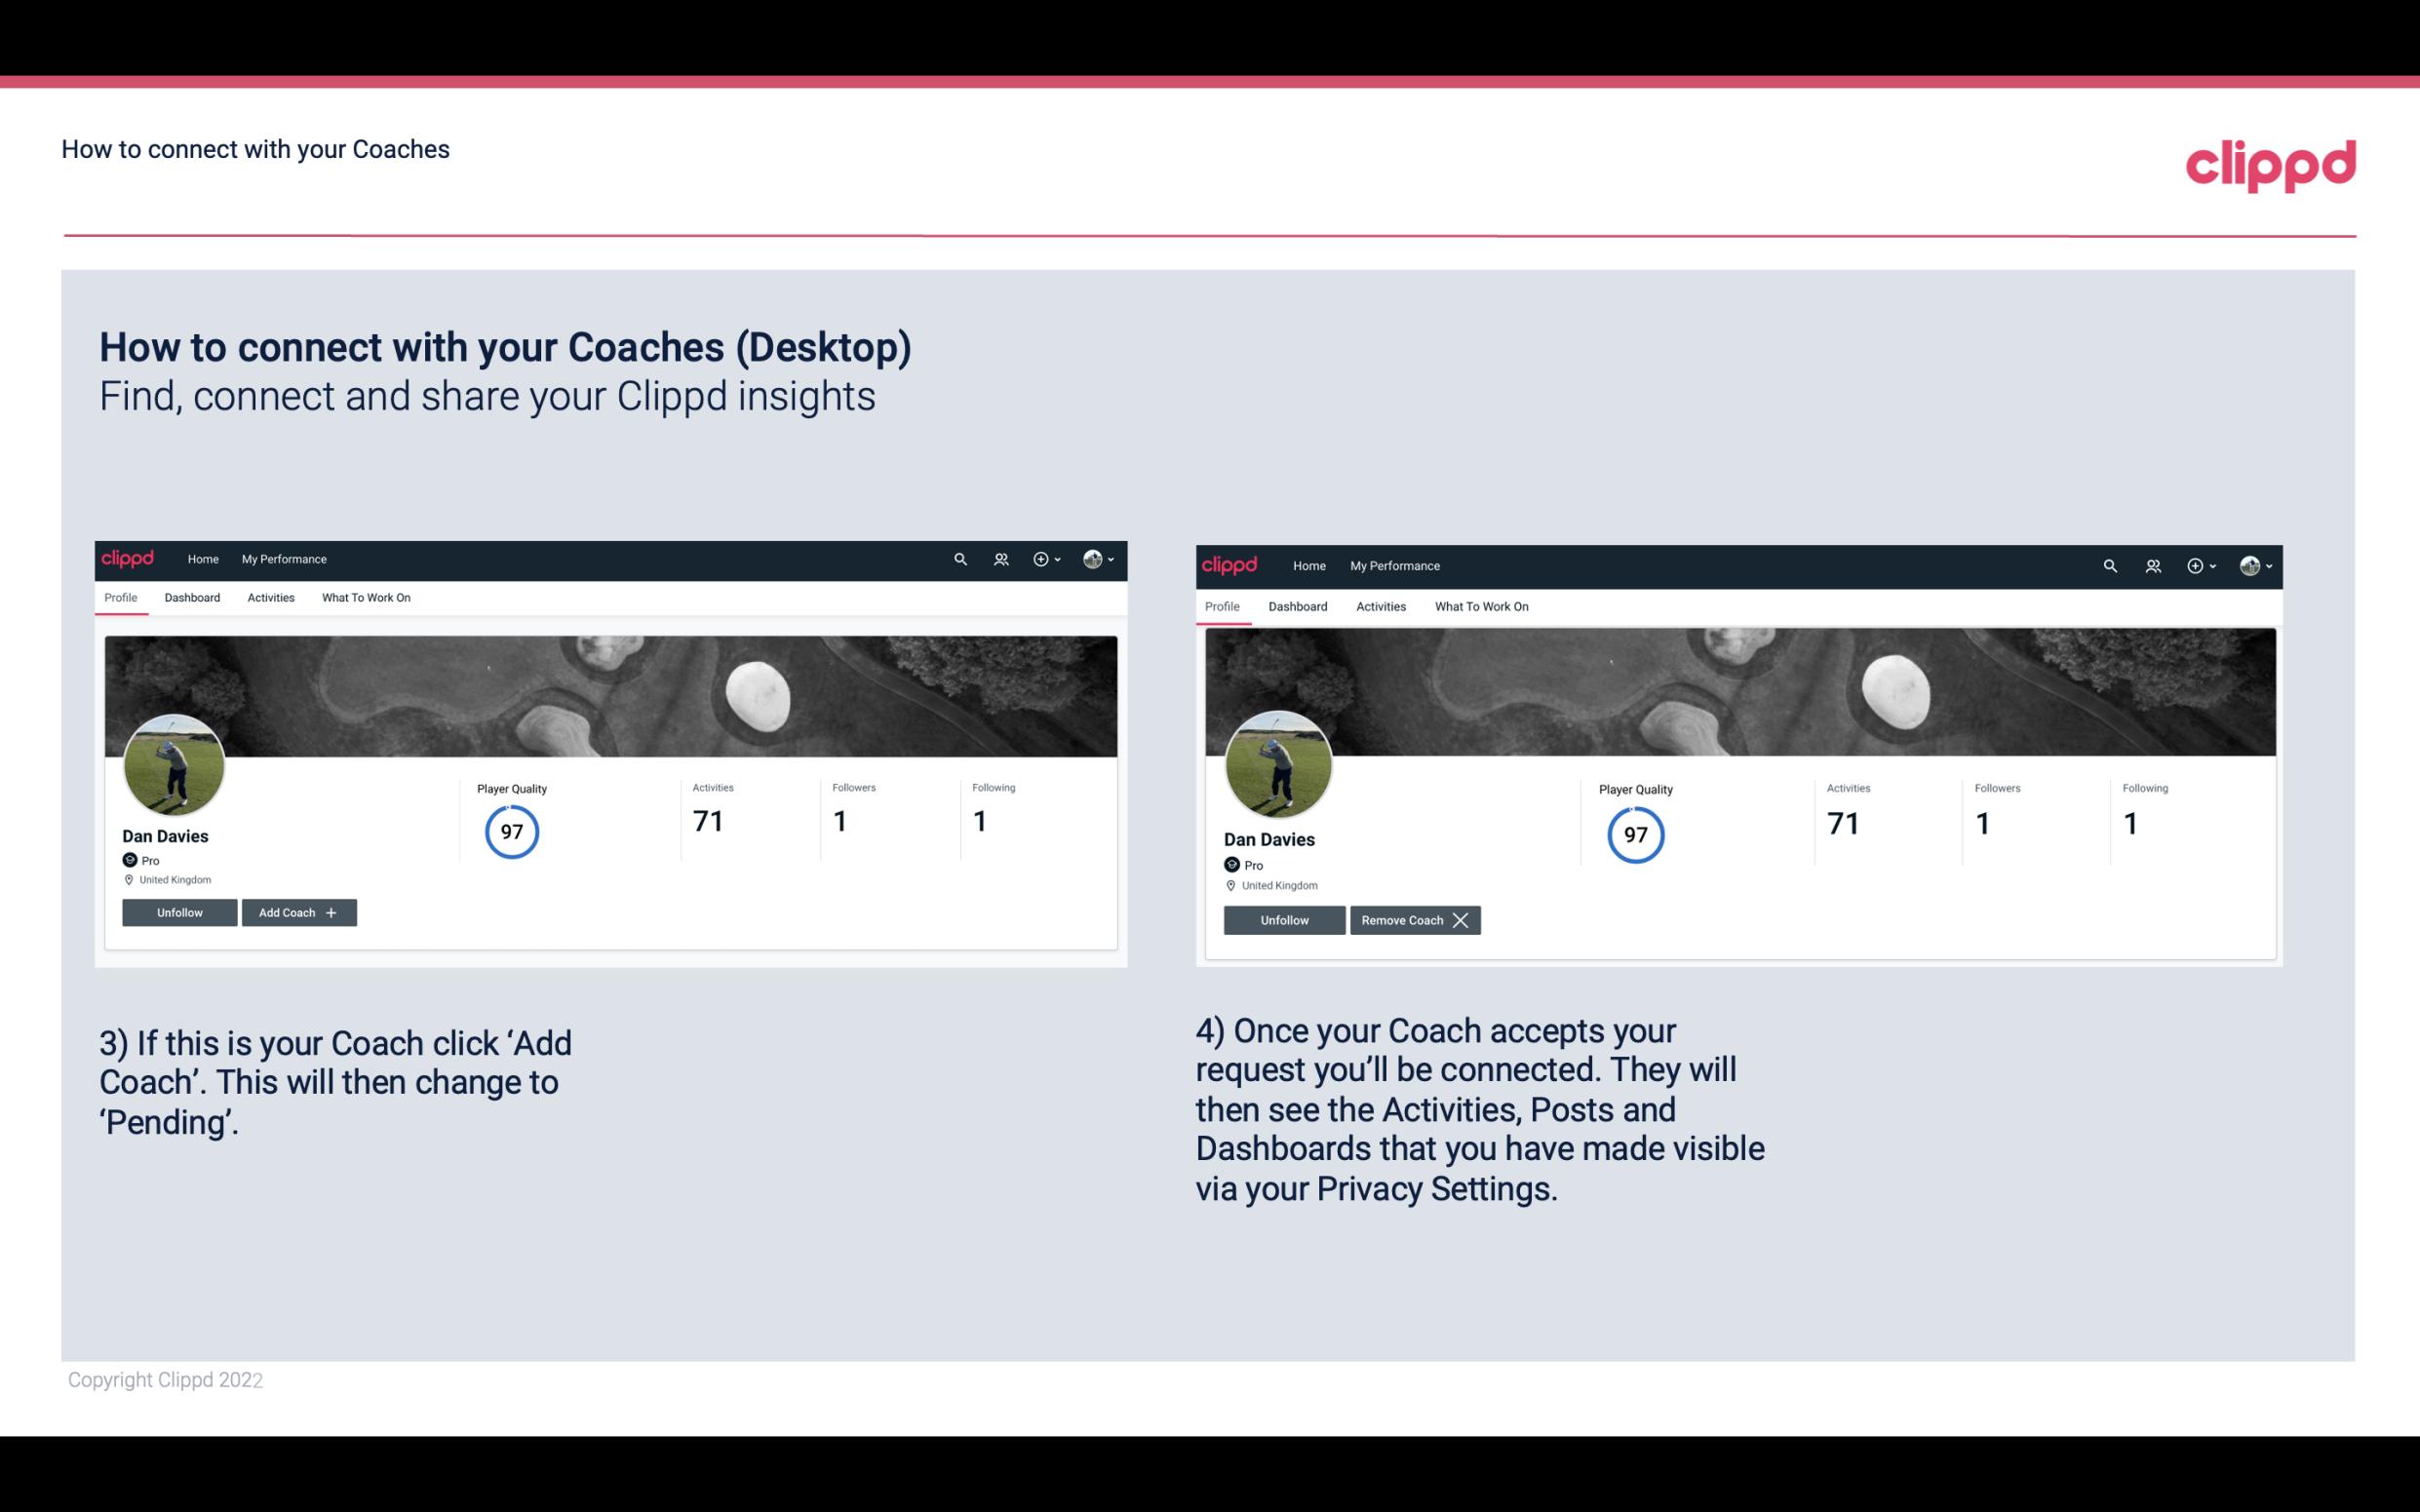Click the search icon in left interface
The image size is (2420, 1512).
coord(963,558)
